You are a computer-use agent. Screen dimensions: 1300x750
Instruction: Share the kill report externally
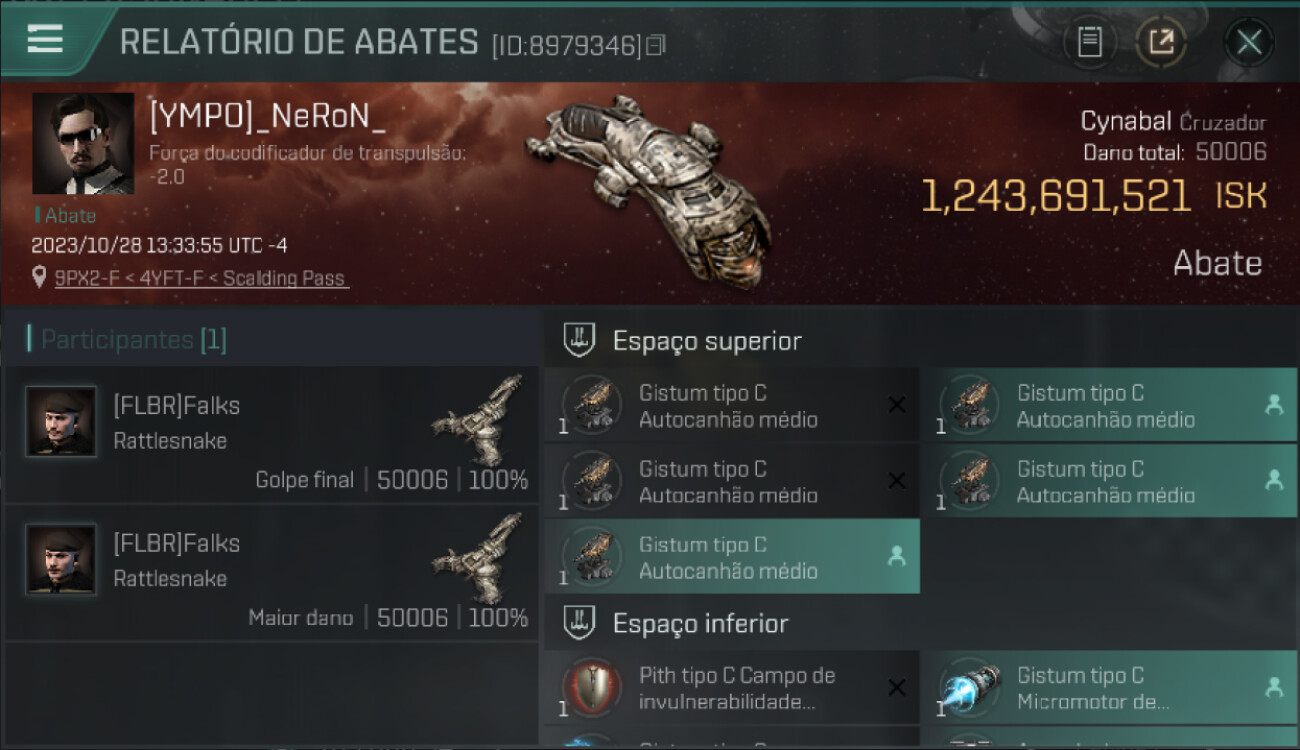pos(1161,42)
